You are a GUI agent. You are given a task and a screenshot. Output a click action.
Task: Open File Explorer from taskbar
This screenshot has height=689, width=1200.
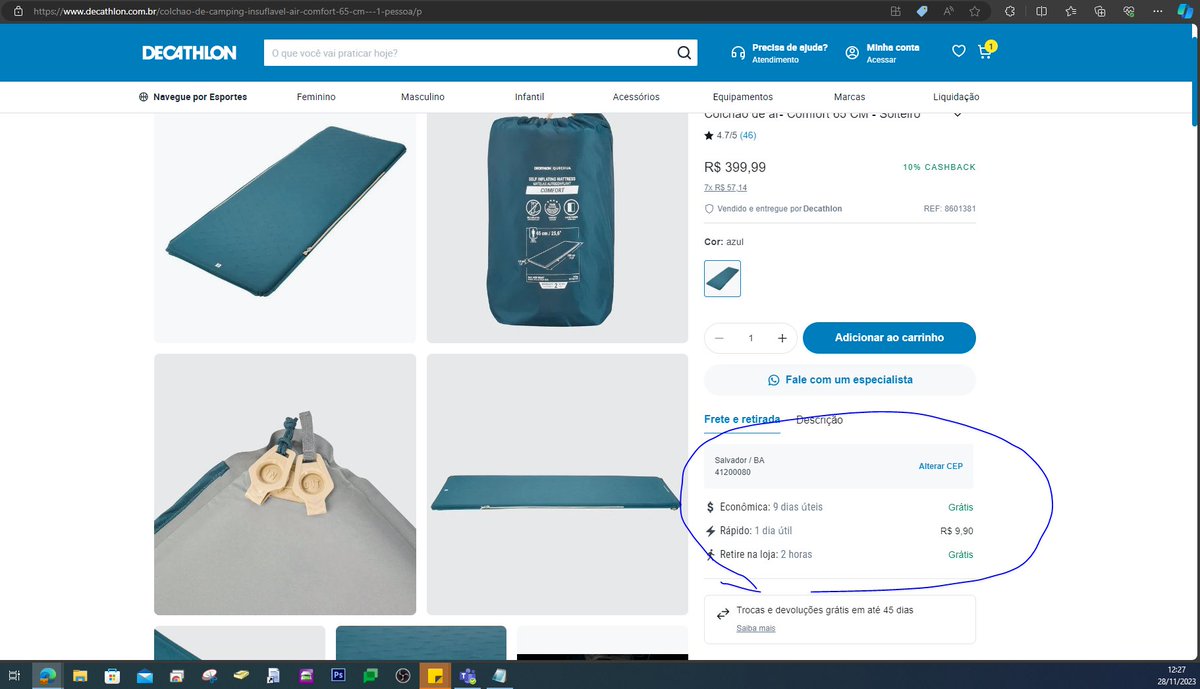click(80, 676)
